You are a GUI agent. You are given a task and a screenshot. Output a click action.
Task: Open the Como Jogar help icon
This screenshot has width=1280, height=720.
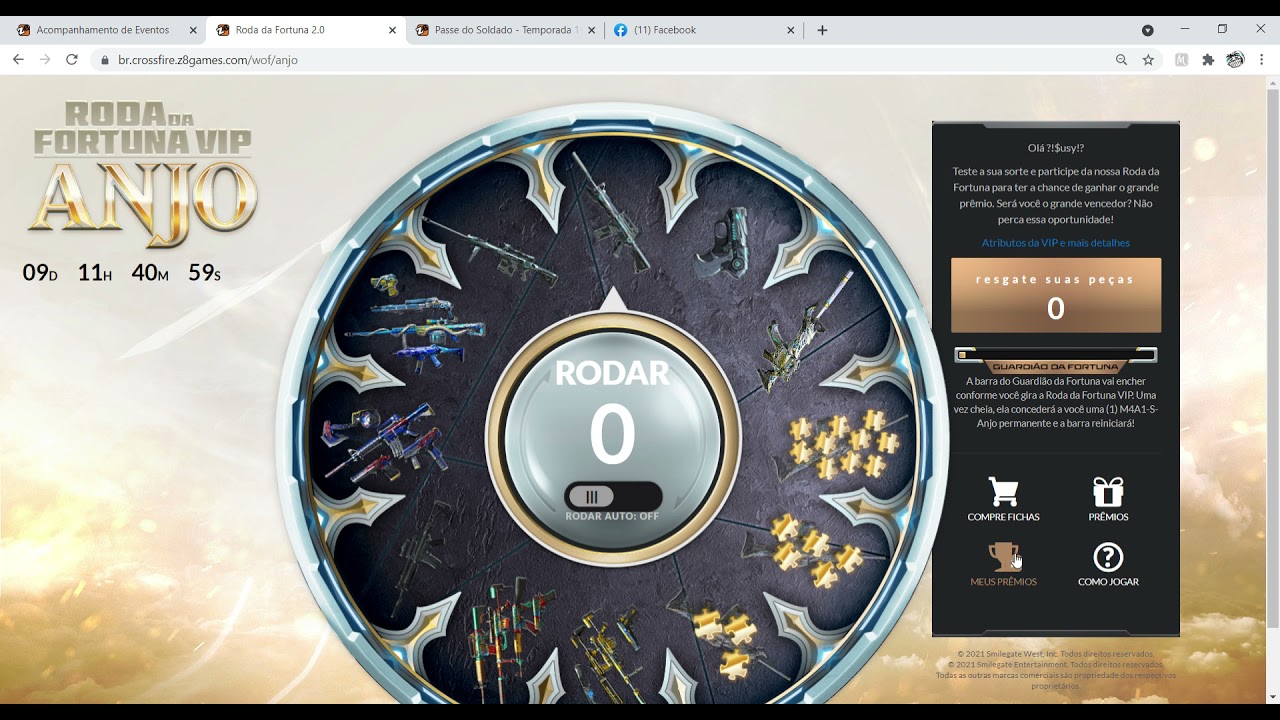(1108, 564)
